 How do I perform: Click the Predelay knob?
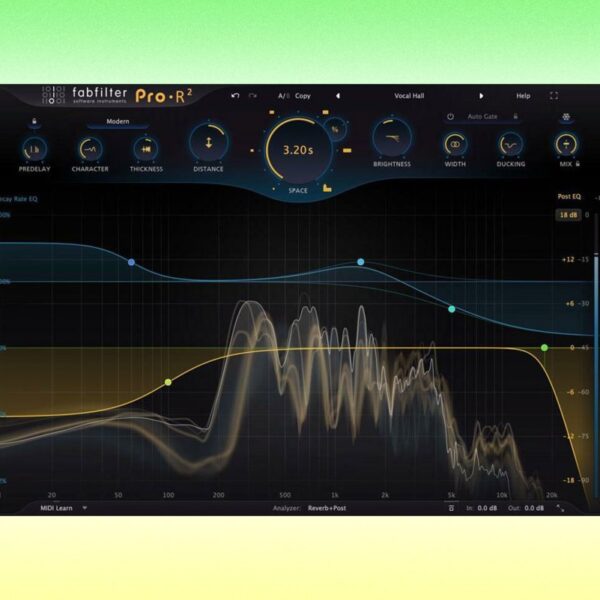pos(34,149)
